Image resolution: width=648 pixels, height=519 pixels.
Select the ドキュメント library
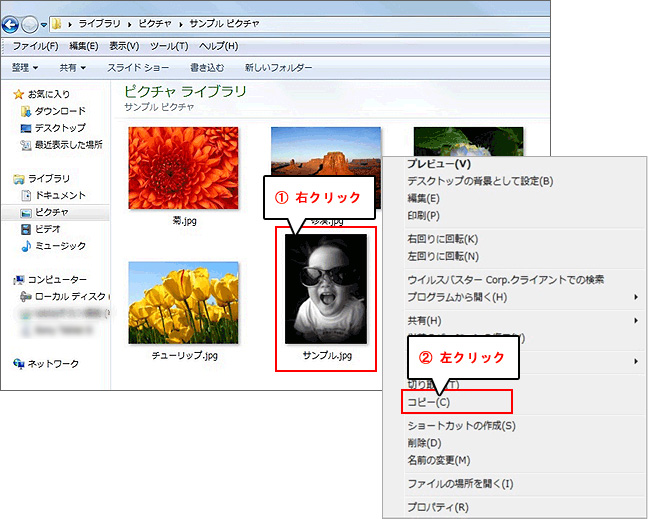[x=60, y=196]
